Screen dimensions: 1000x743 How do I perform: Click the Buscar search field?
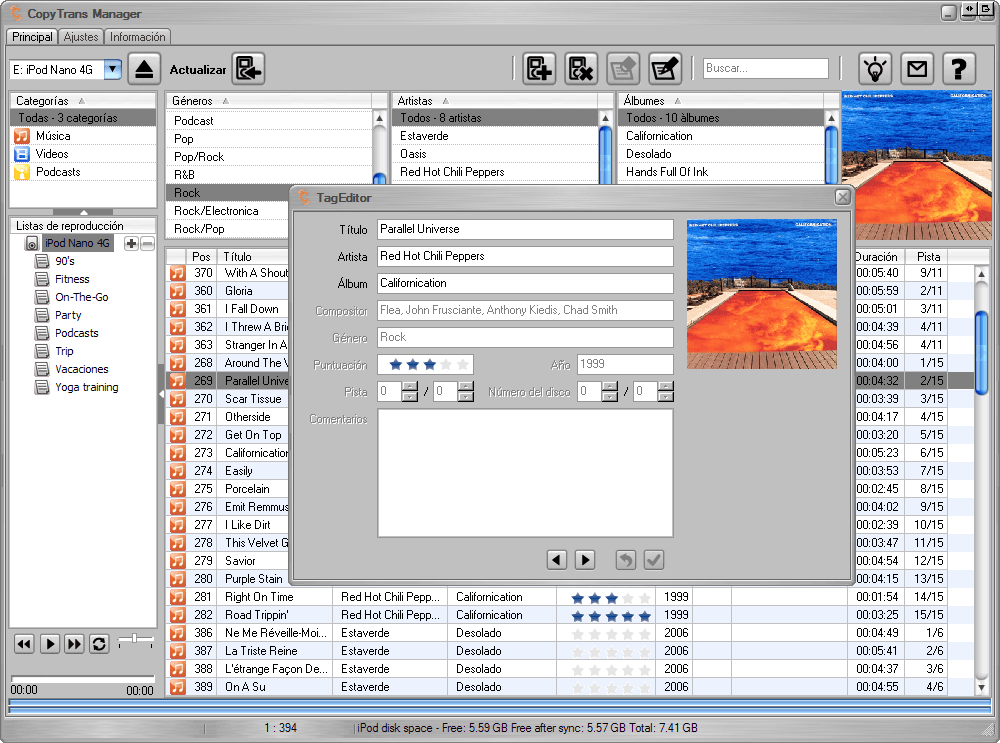click(x=765, y=68)
